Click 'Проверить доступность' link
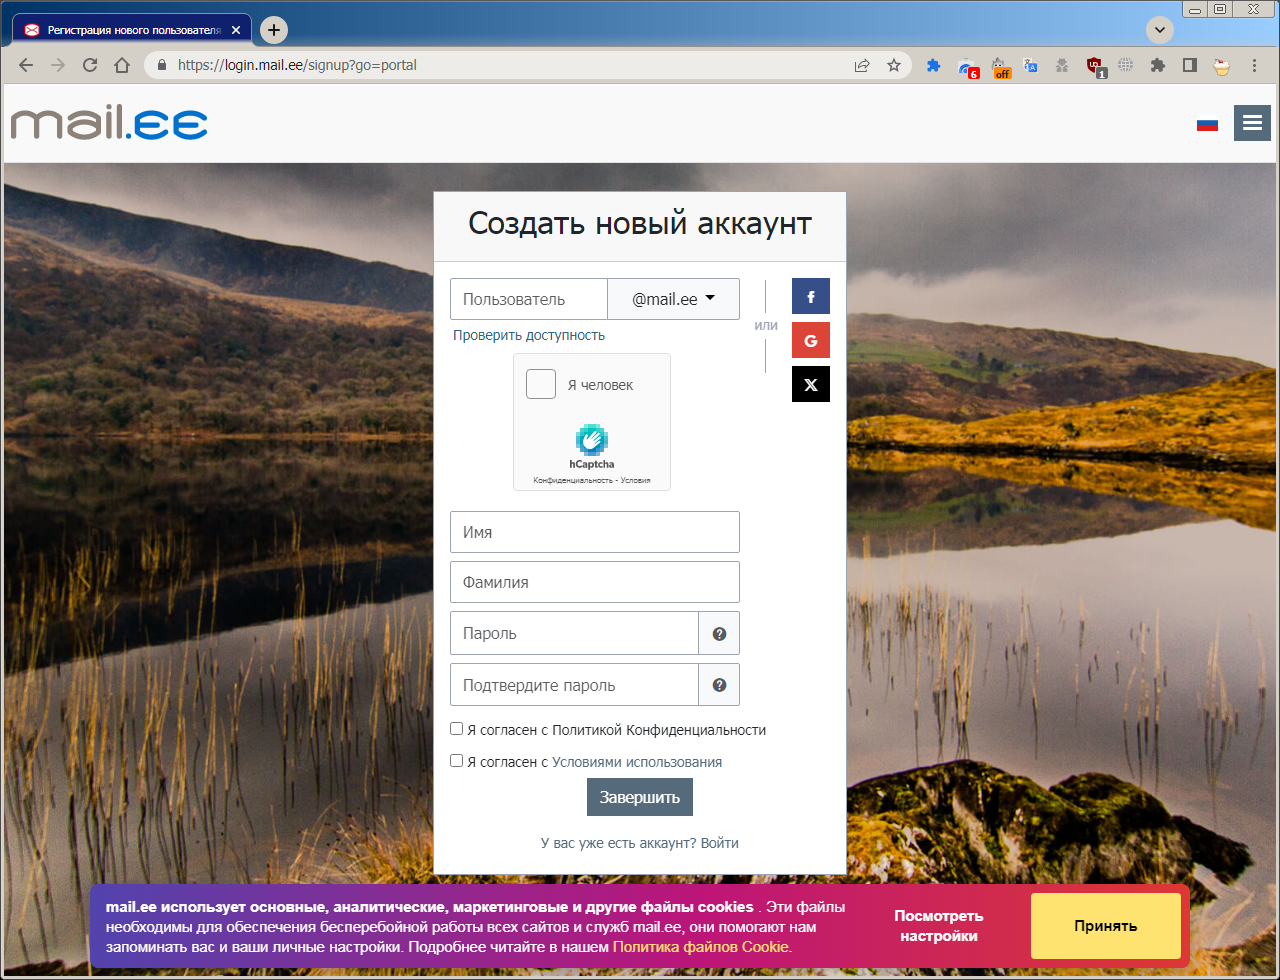 click(529, 335)
